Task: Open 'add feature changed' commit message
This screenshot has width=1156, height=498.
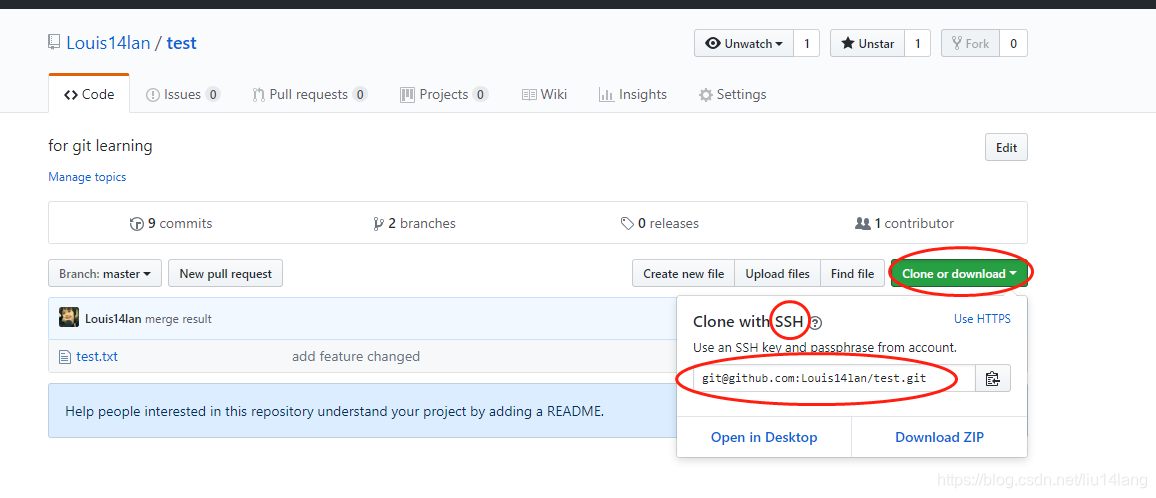Action: coord(356,357)
